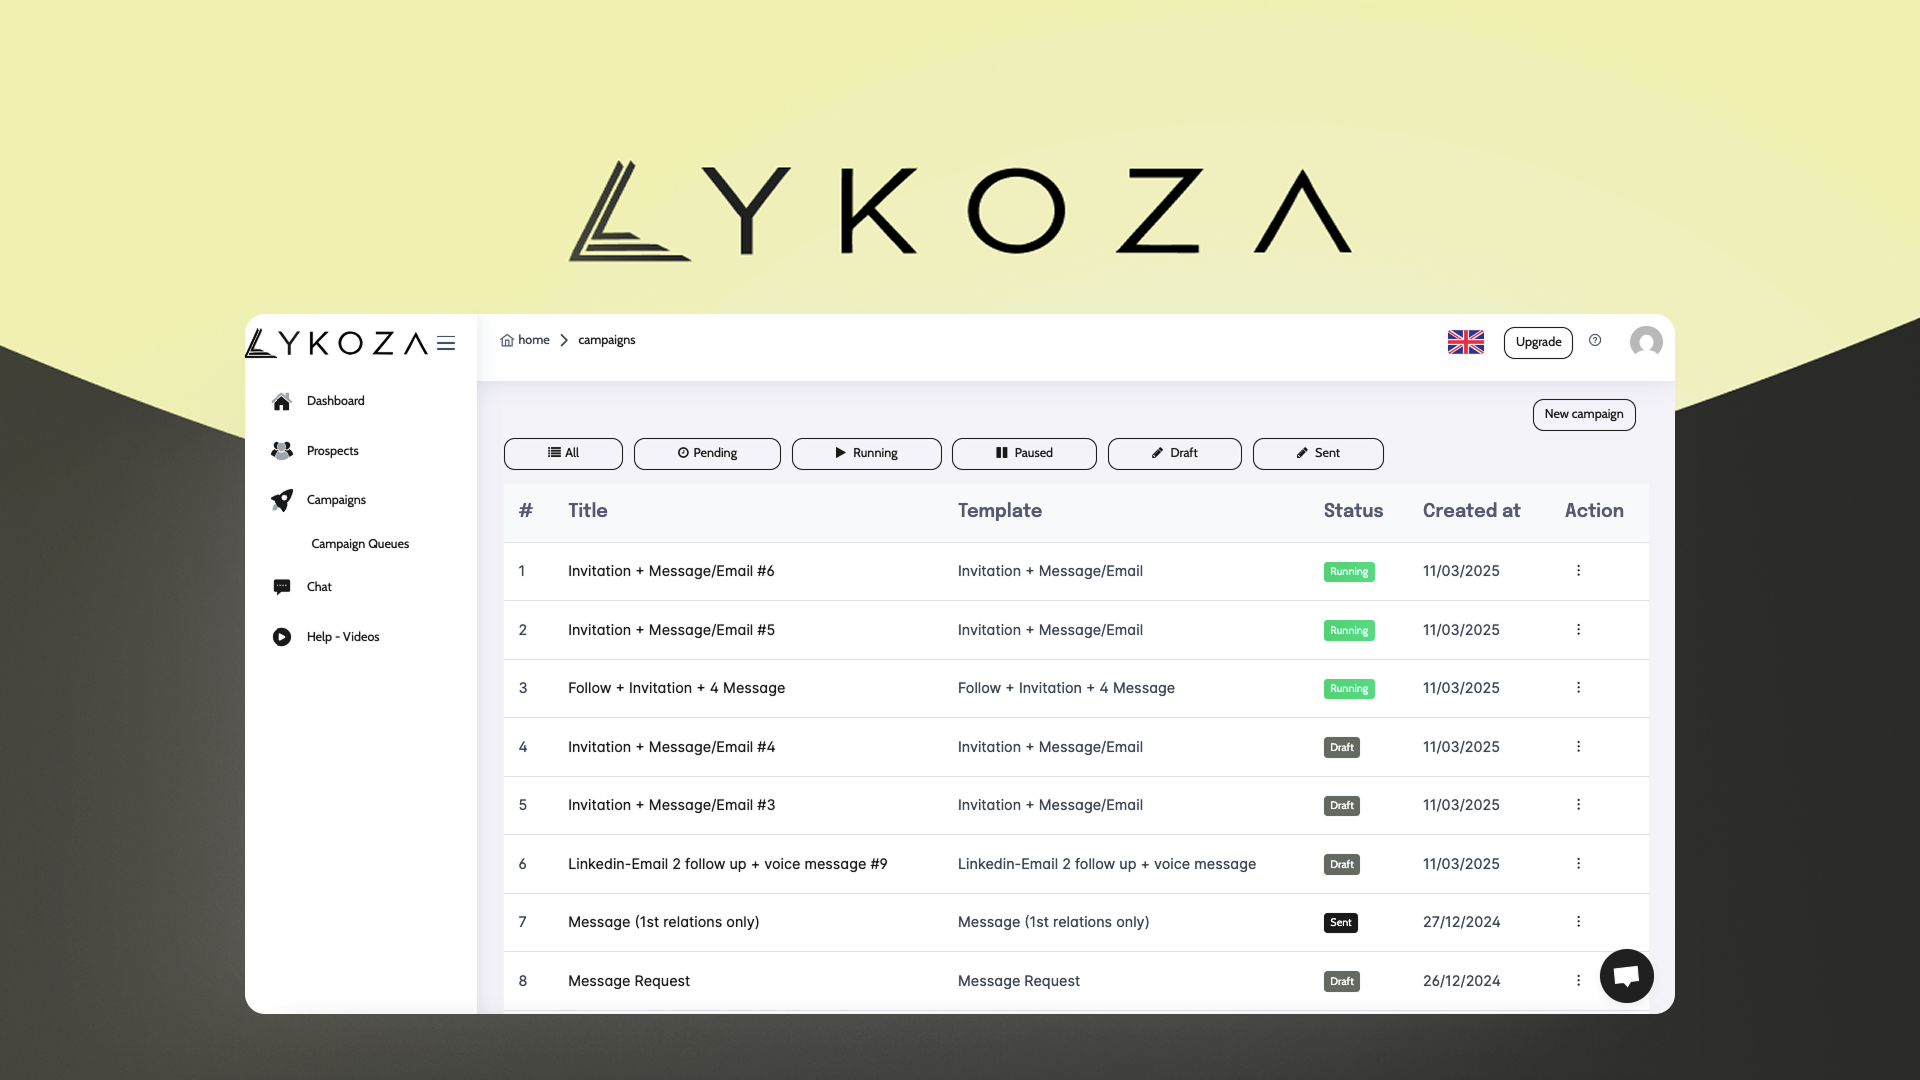Open Help - Videos play icon

[282, 637]
